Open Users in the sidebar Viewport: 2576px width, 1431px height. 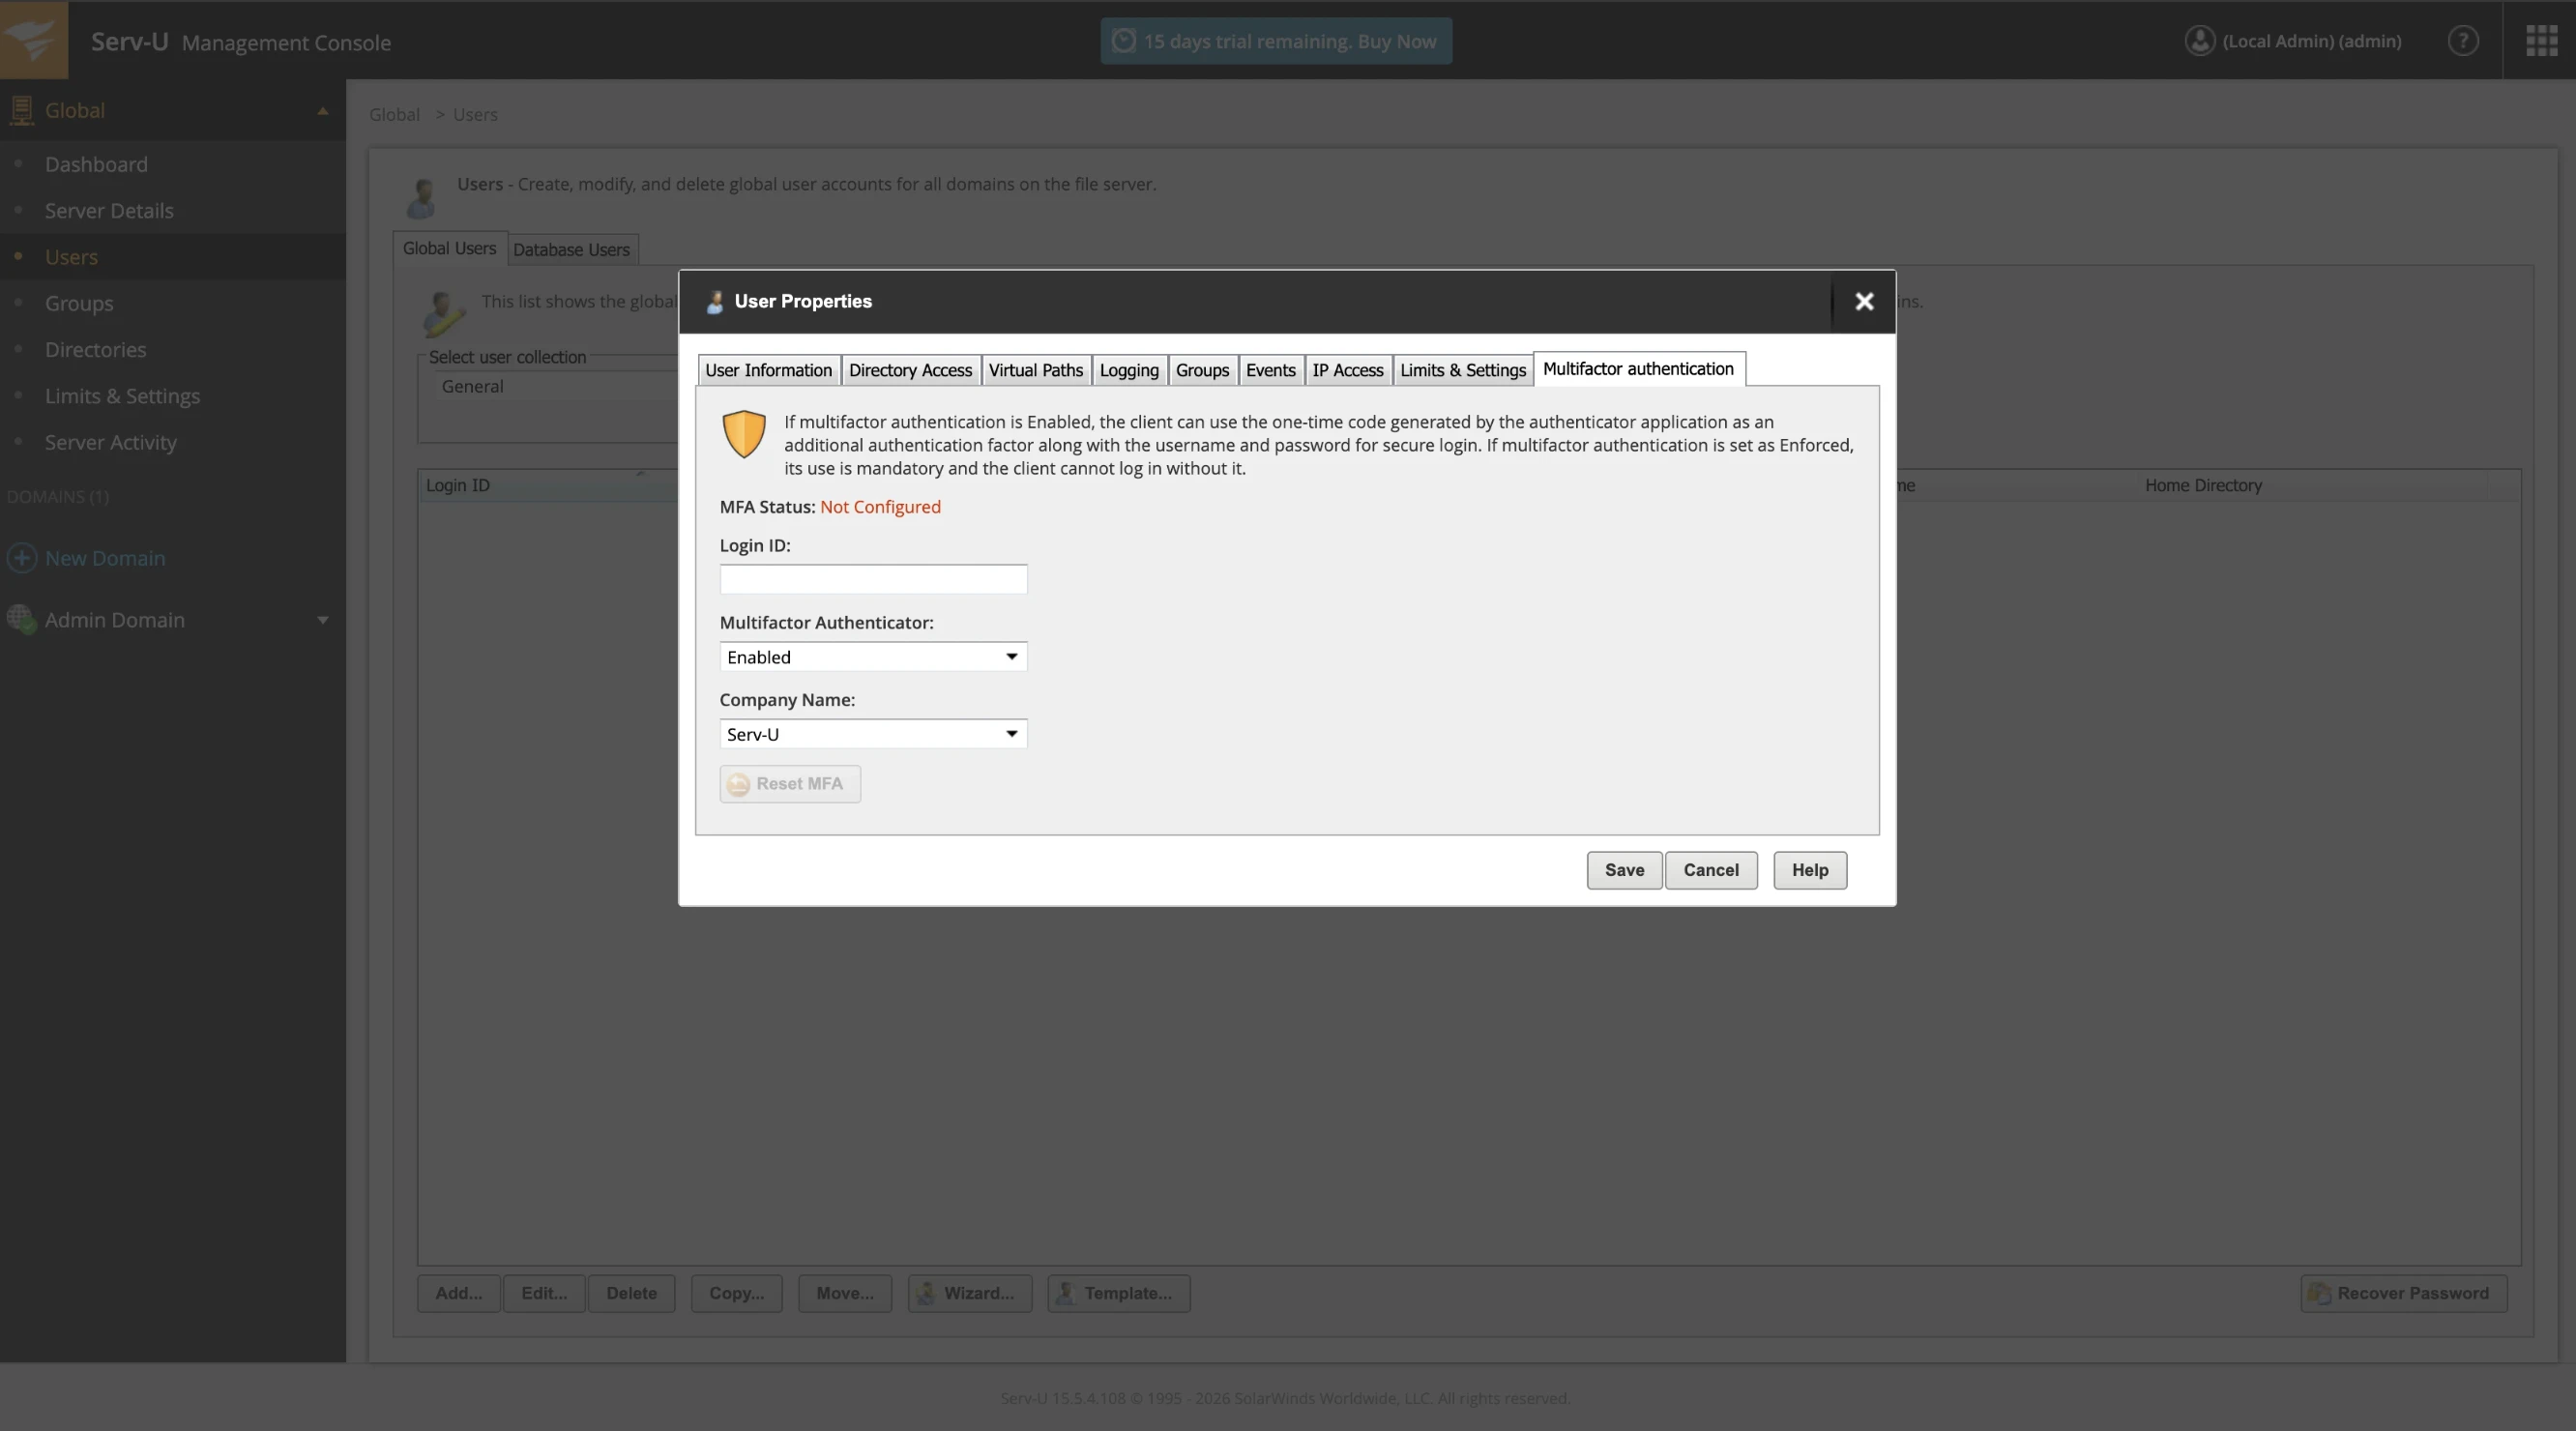click(x=71, y=257)
